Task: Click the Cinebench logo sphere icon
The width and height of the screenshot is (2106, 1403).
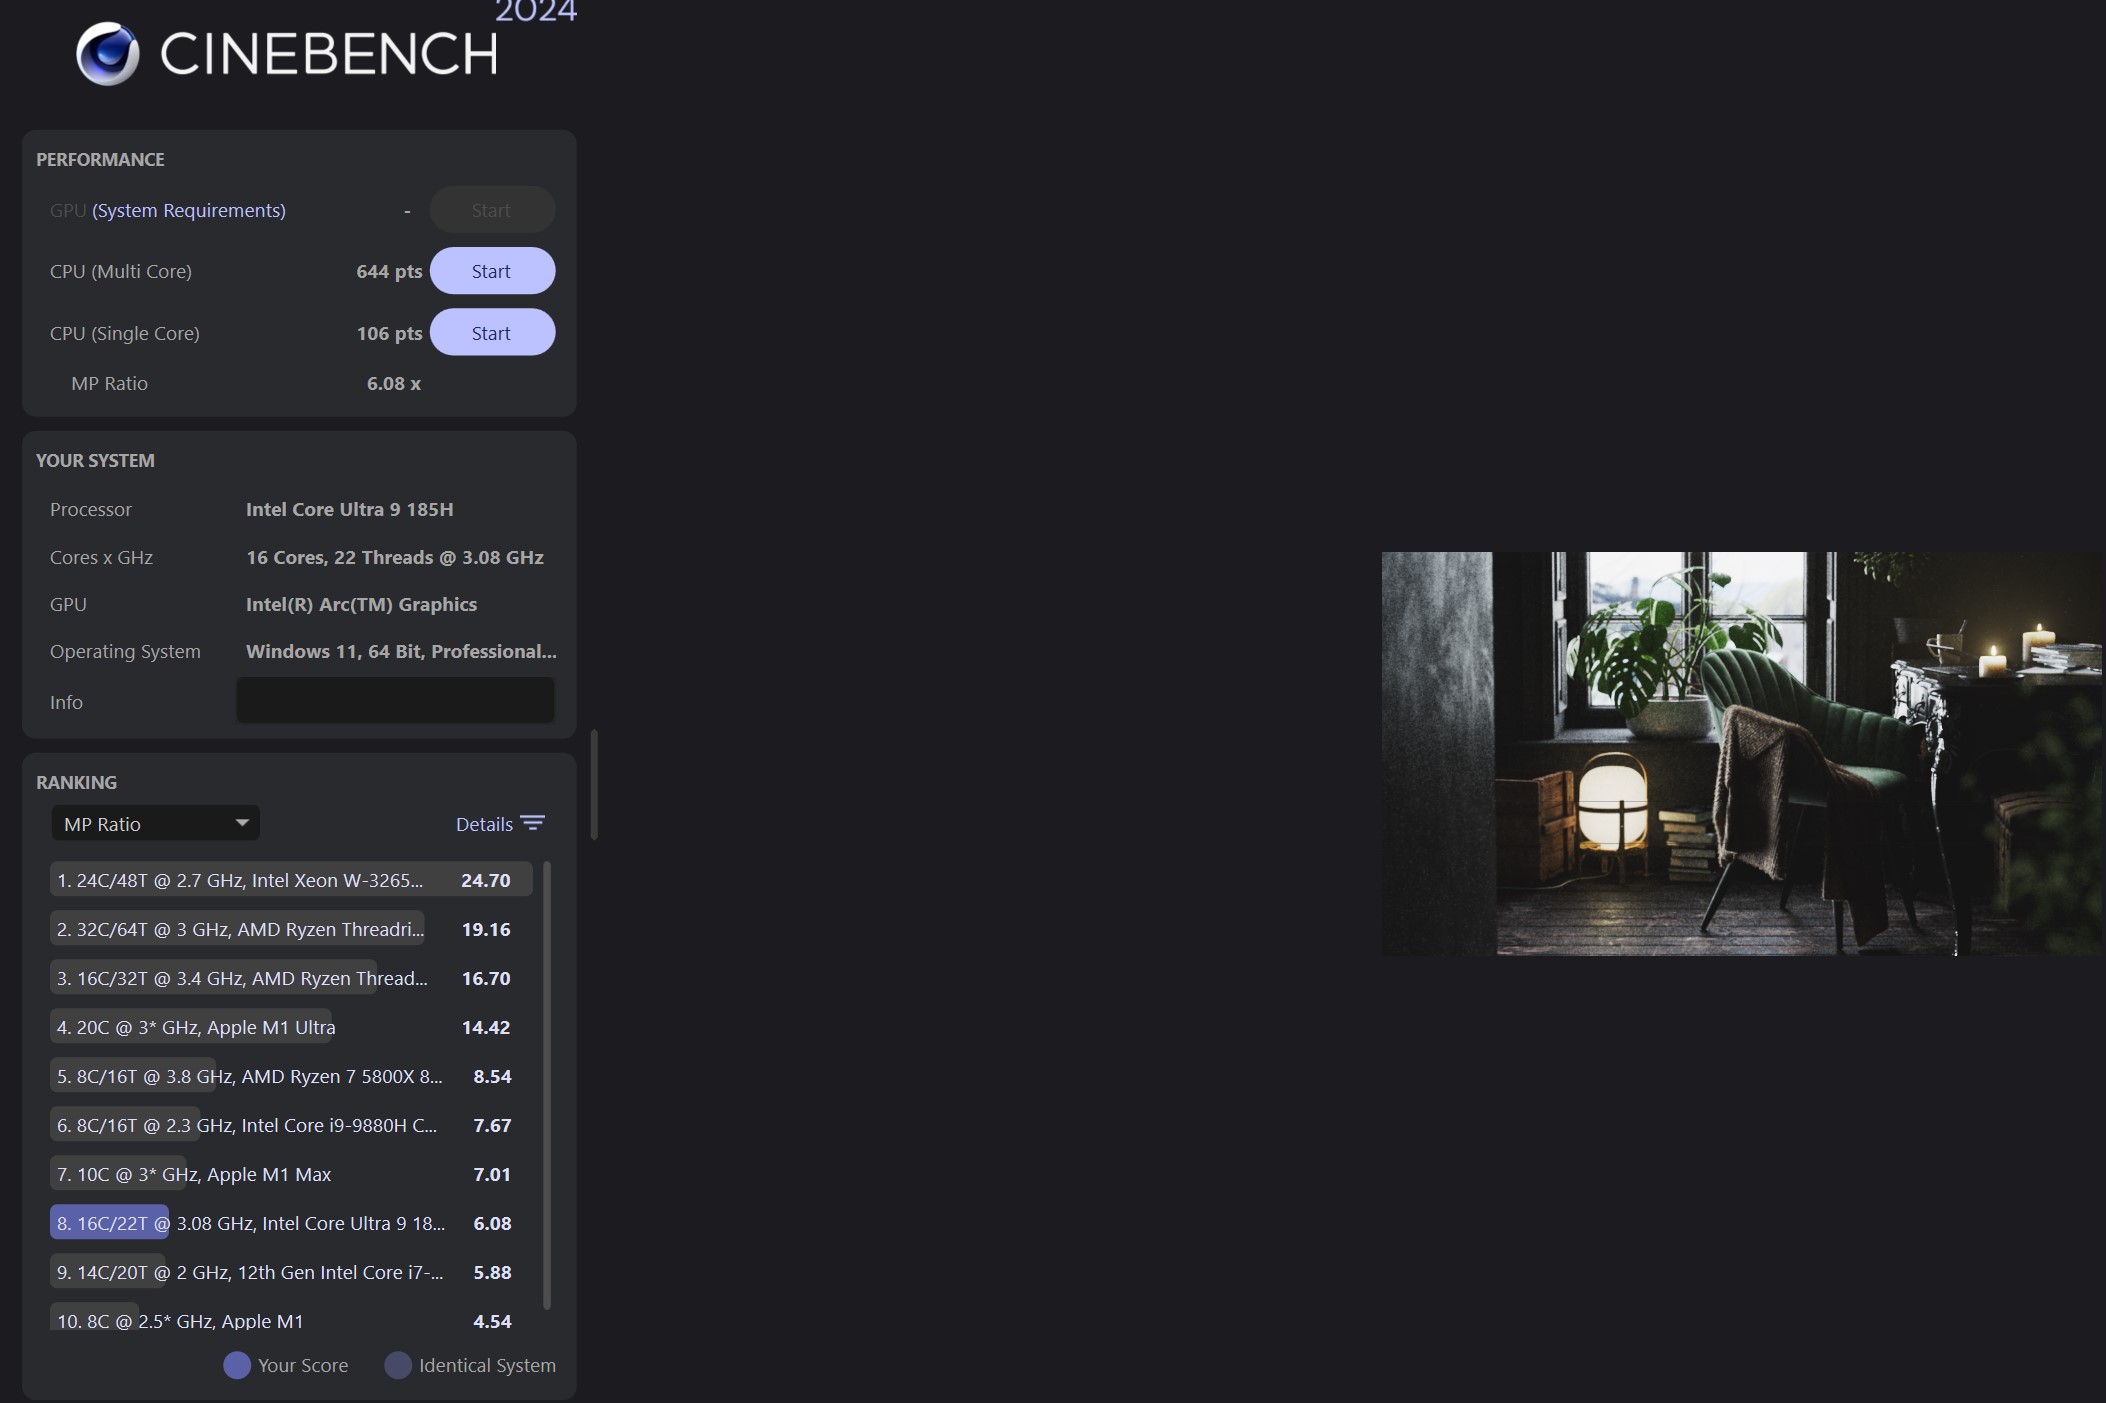Action: coord(108,54)
